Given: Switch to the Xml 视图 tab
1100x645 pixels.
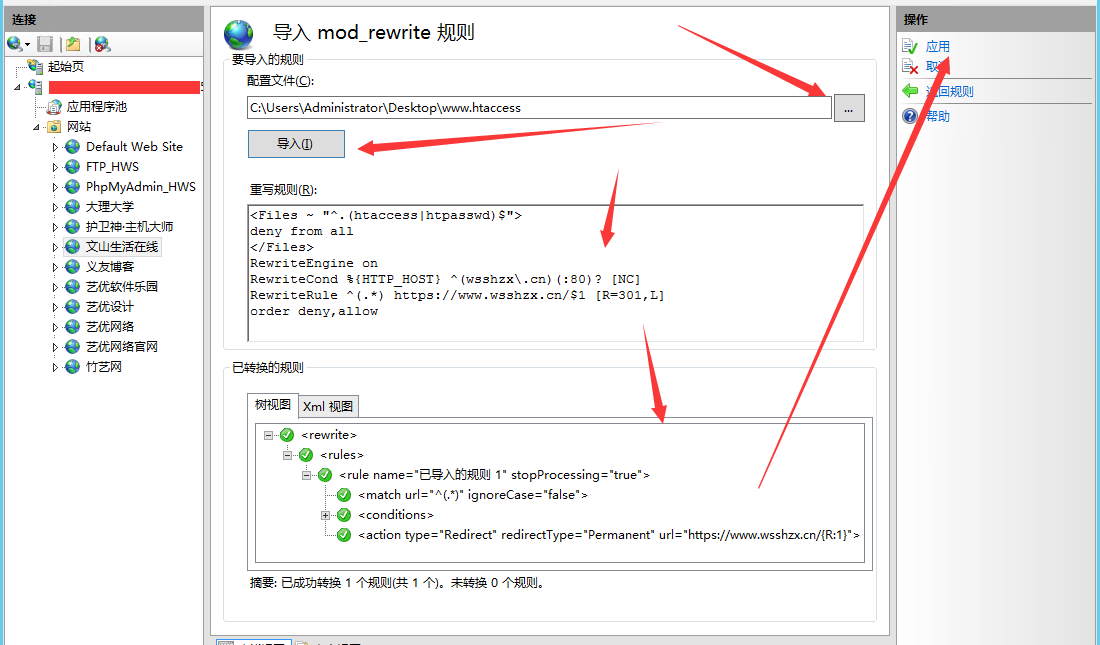Looking at the screenshot, I should 327,406.
